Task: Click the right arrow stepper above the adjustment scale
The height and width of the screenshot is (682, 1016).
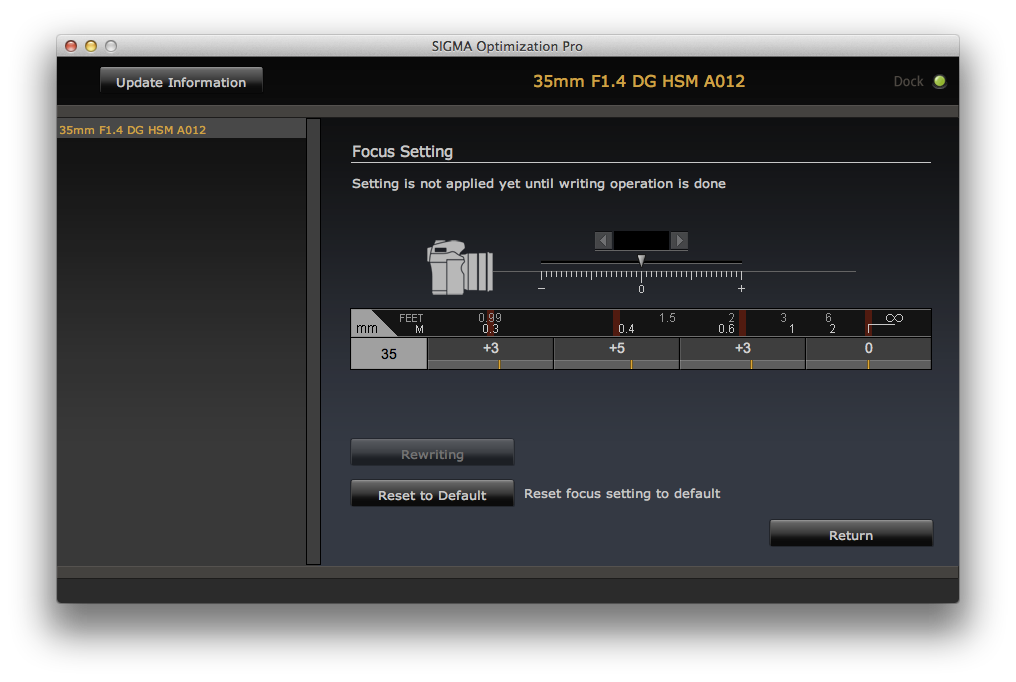Action: pos(679,241)
